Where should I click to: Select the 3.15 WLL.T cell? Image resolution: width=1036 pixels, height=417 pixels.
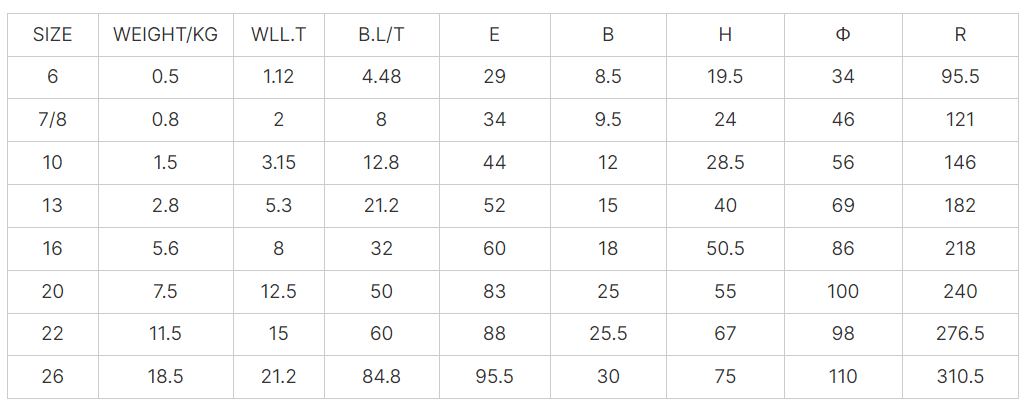(x=278, y=163)
